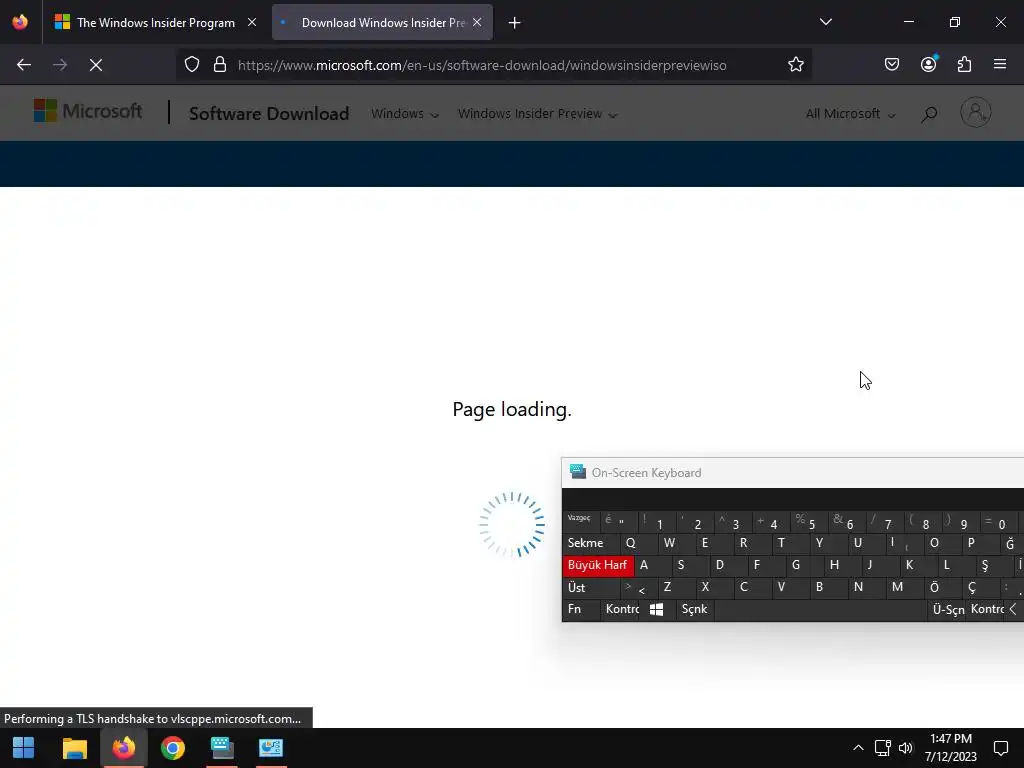Toggle the Fn key on keyboard

[581, 609]
